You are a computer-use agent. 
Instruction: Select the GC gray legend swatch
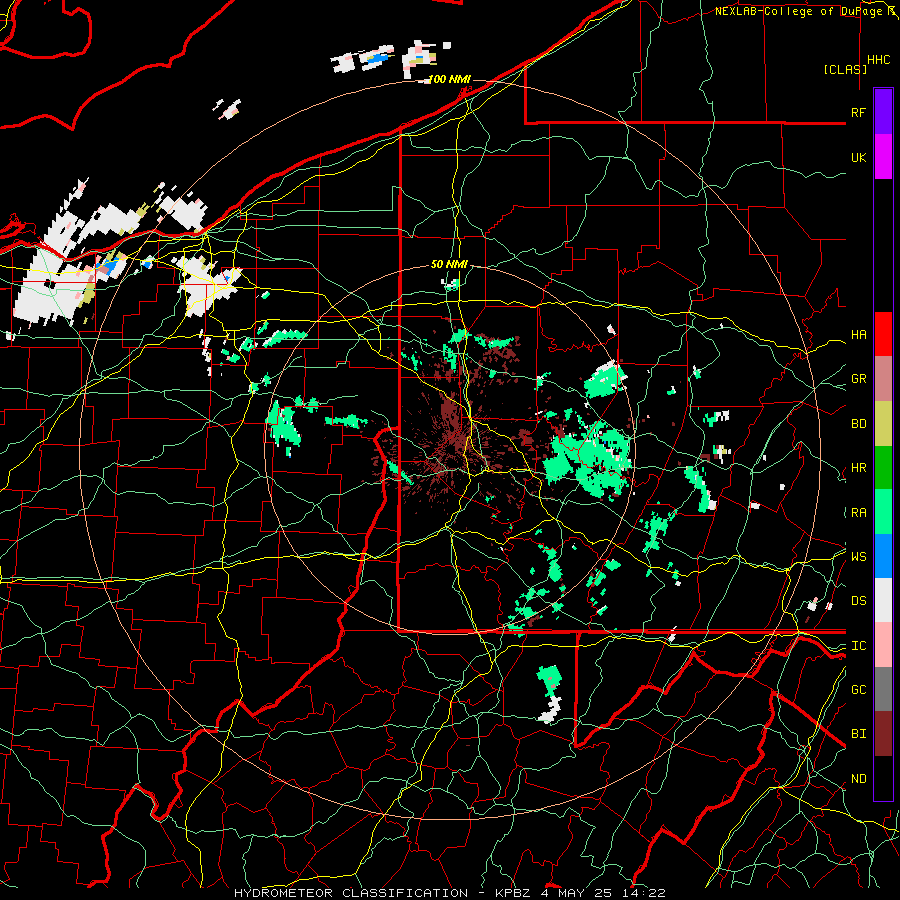[x=883, y=689]
